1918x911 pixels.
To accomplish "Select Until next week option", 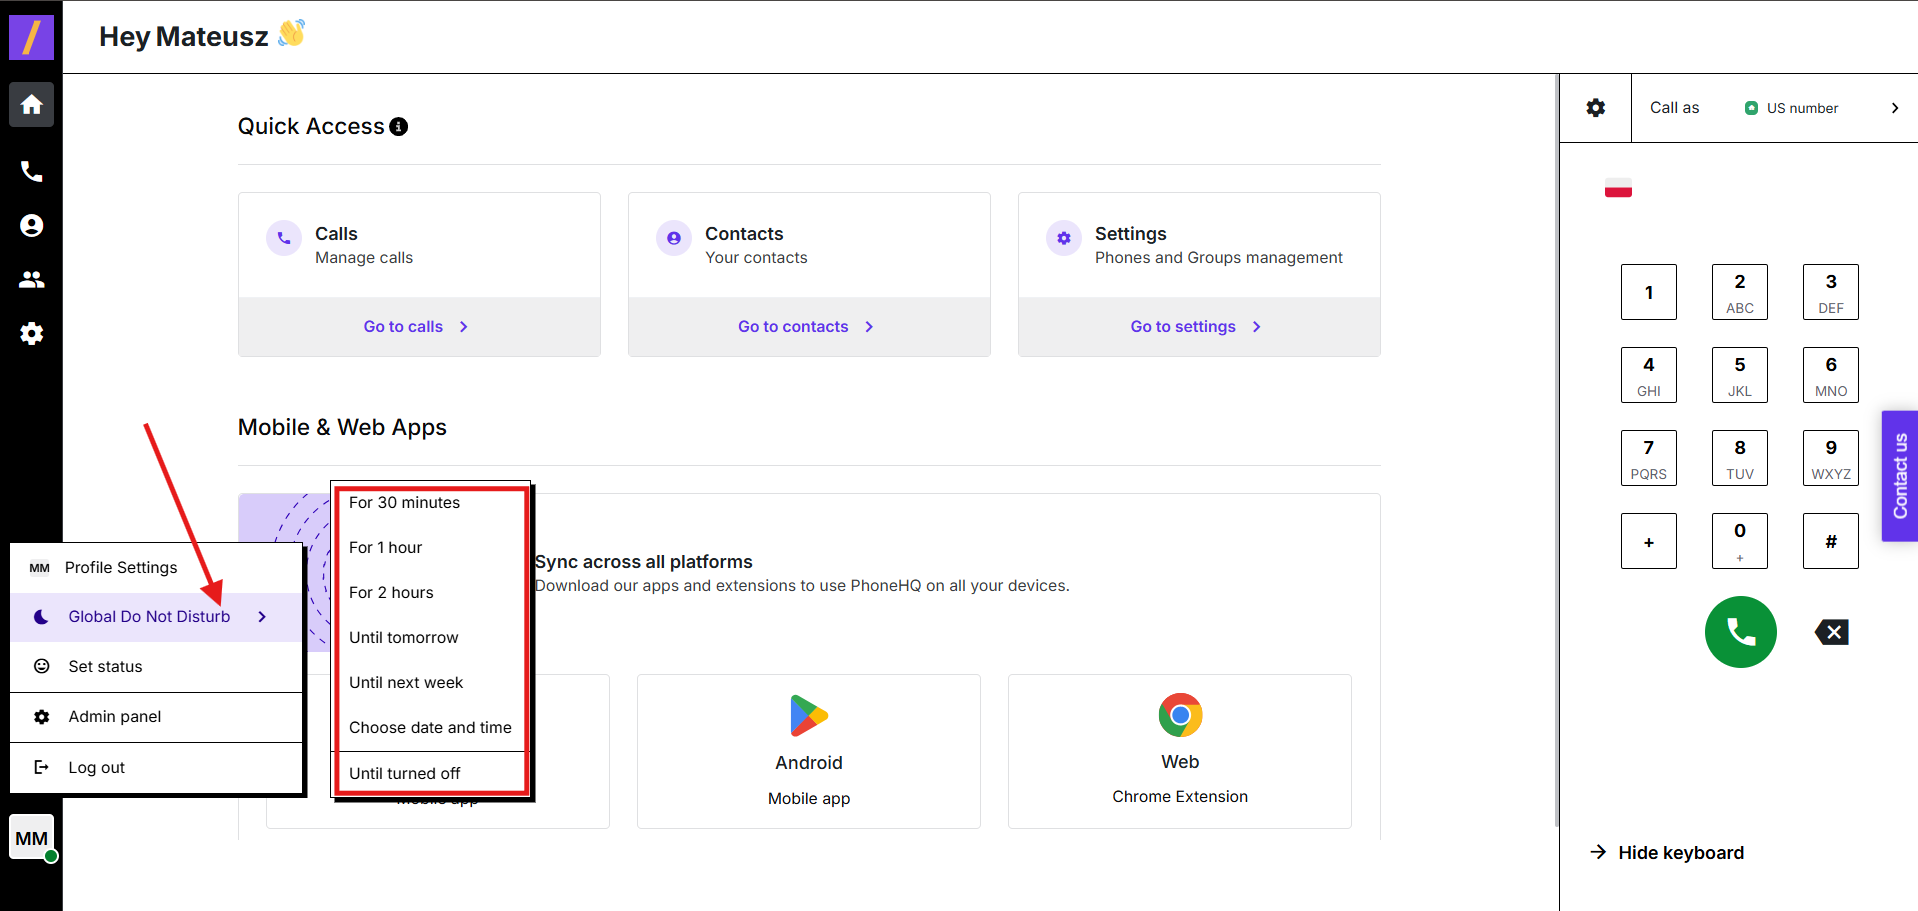I will pos(430,683).
